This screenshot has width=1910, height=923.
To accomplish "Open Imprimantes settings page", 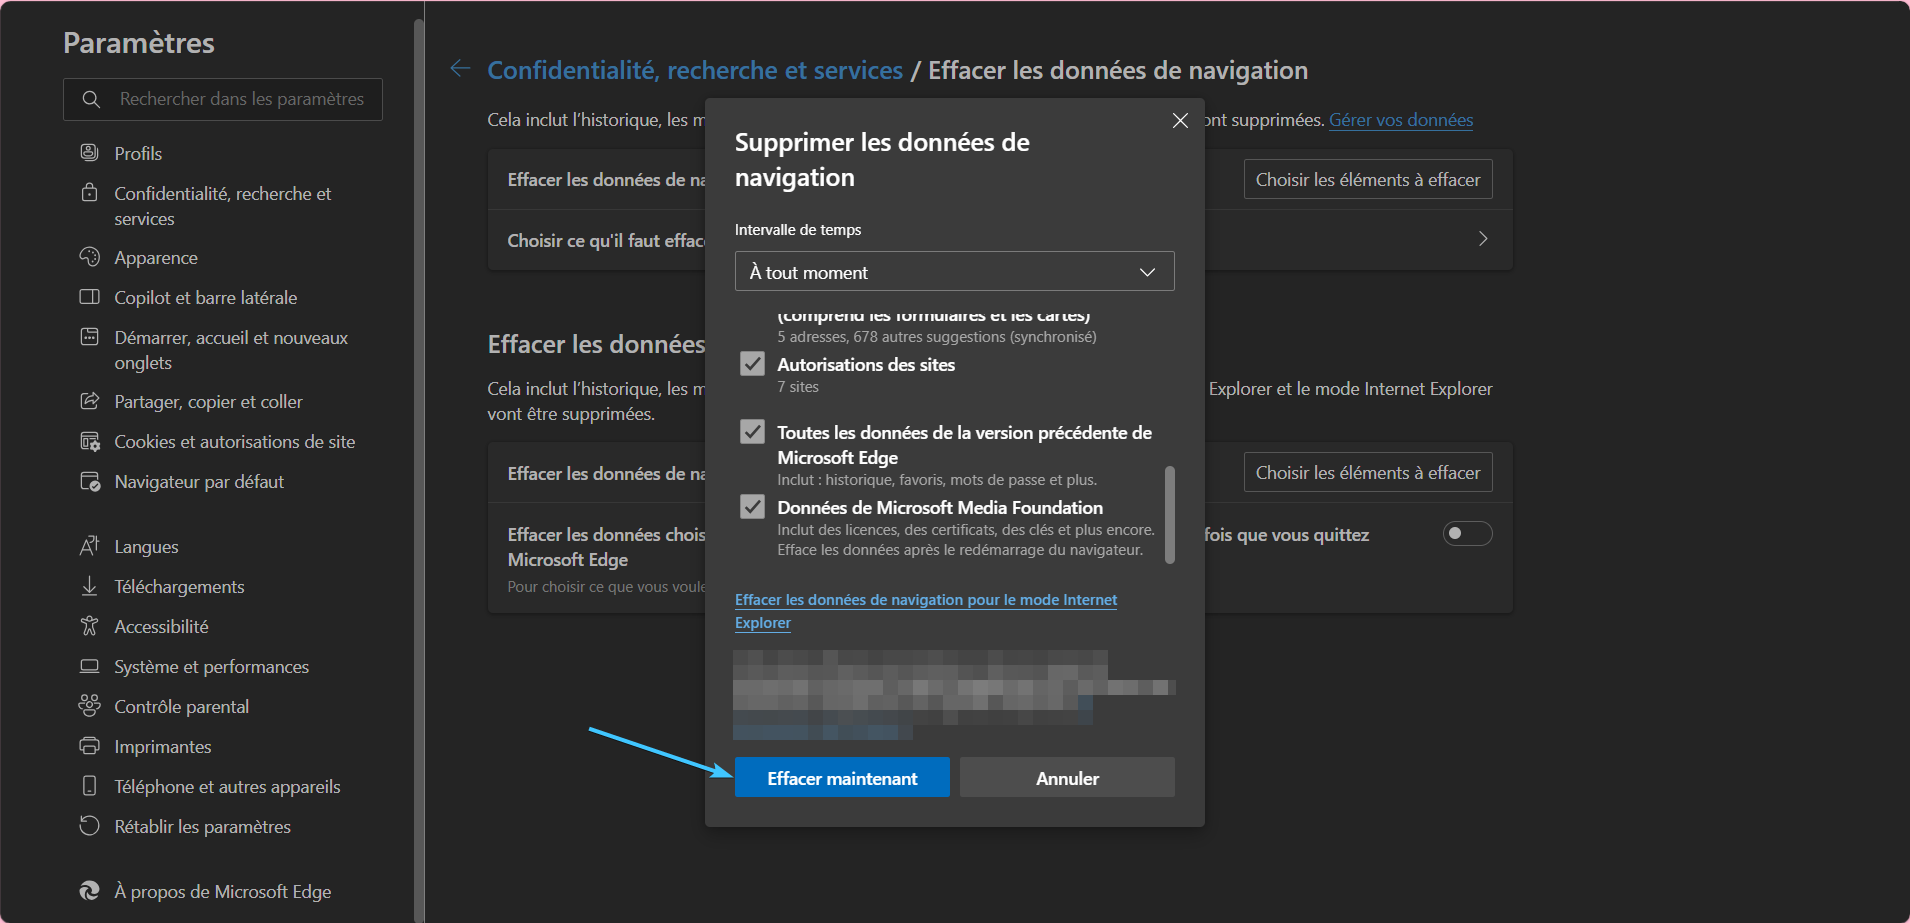I will click(162, 747).
